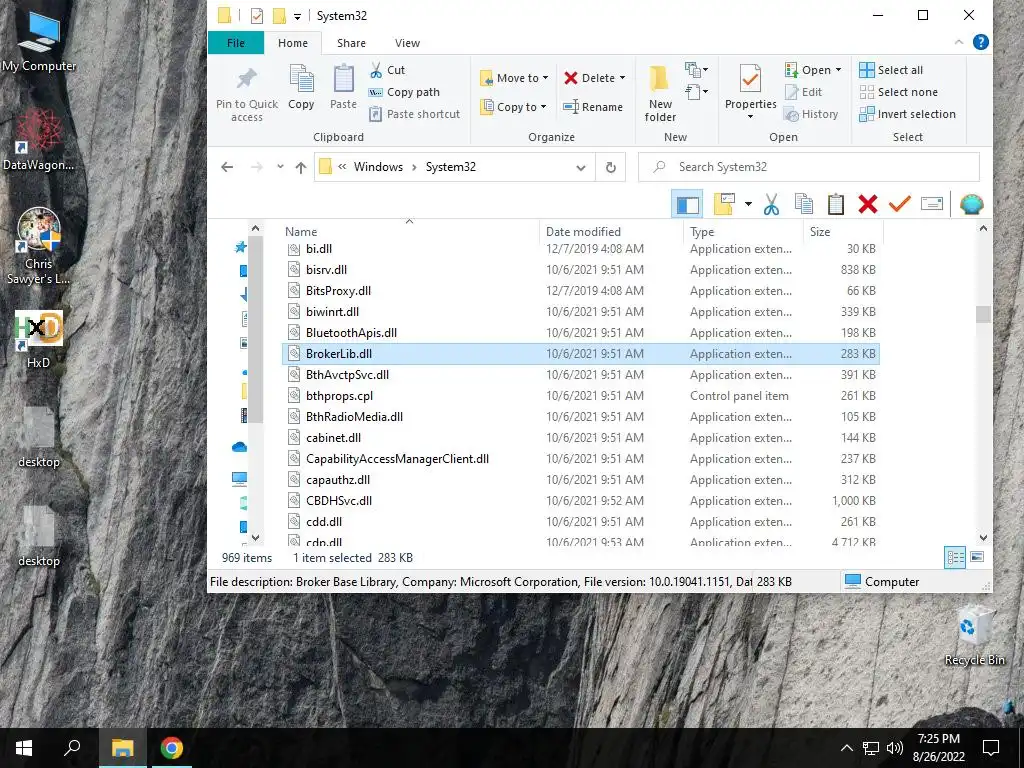Switch to the Share ribbon tab
Viewport: 1024px width, 768px height.
[351, 43]
